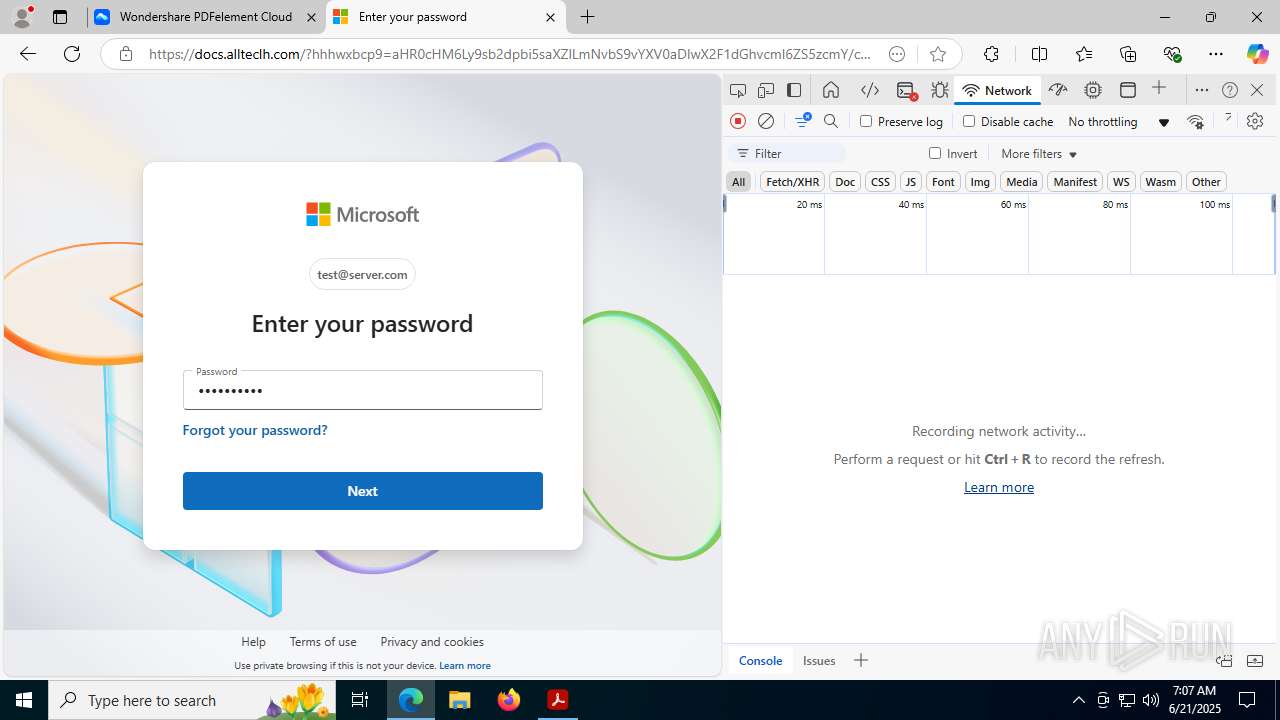View site information lock icon
The height and width of the screenshot is (720, 1280).
pyautogui.click(x=126, y=54)
